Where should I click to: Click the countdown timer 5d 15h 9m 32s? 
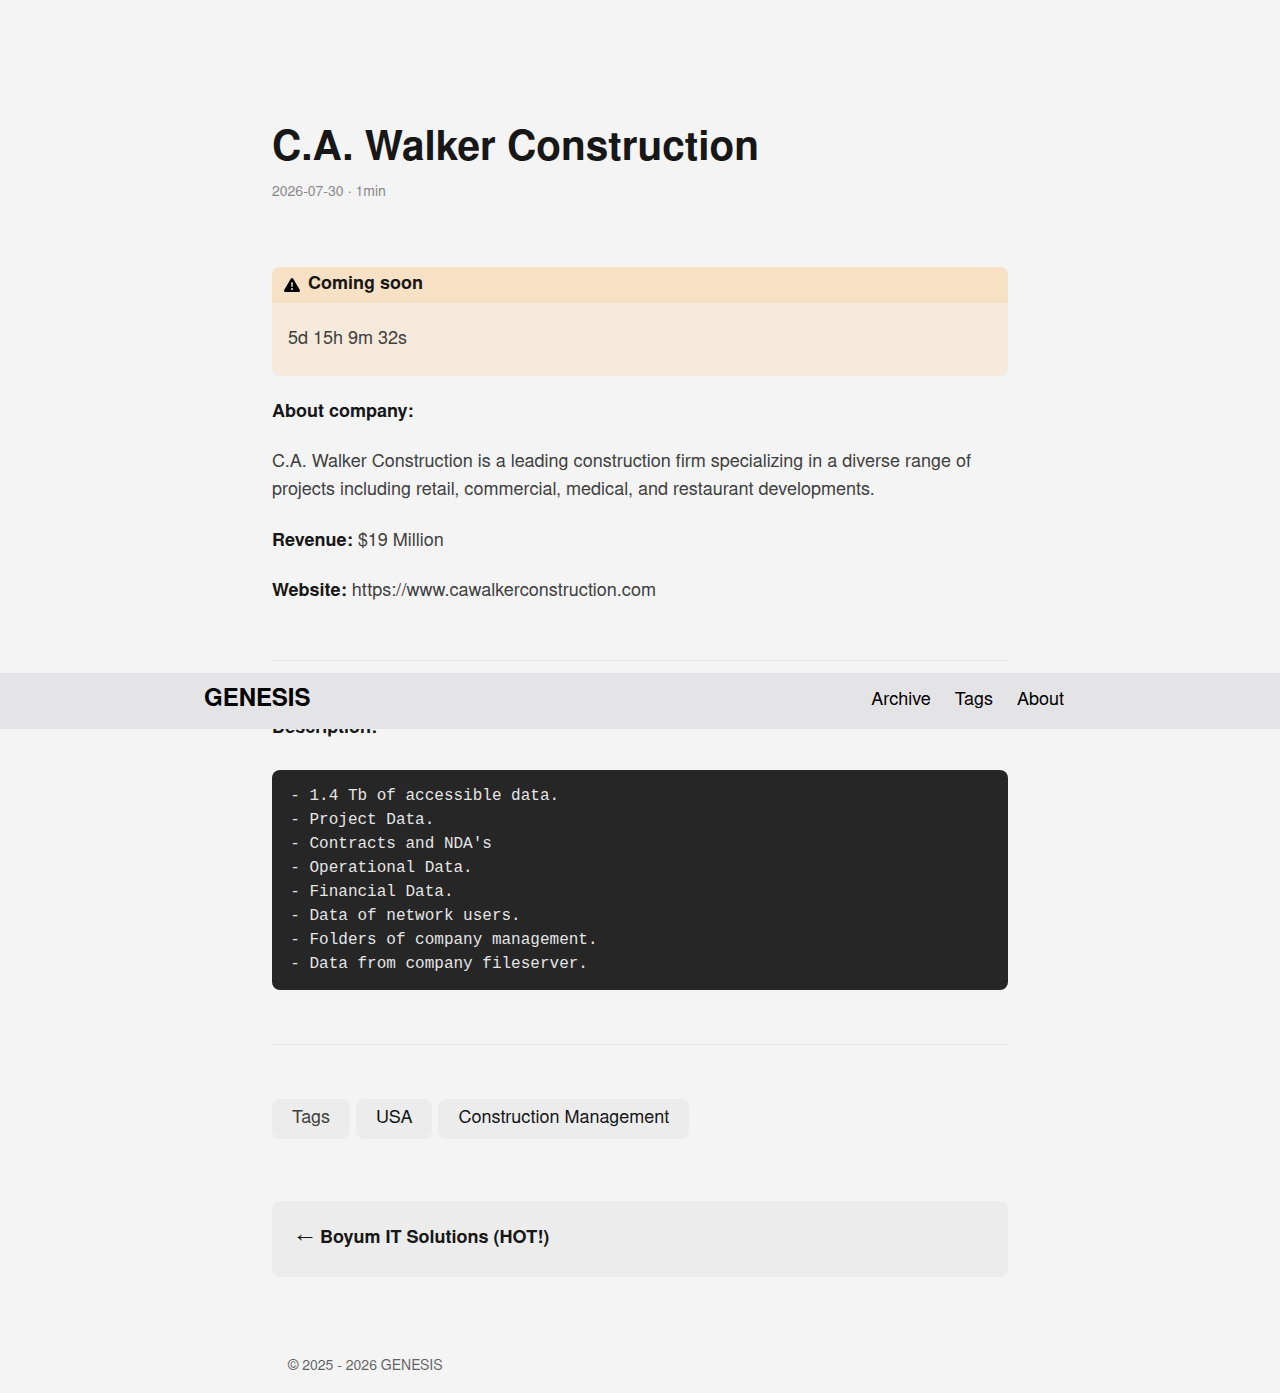click(x=347, y=338)
